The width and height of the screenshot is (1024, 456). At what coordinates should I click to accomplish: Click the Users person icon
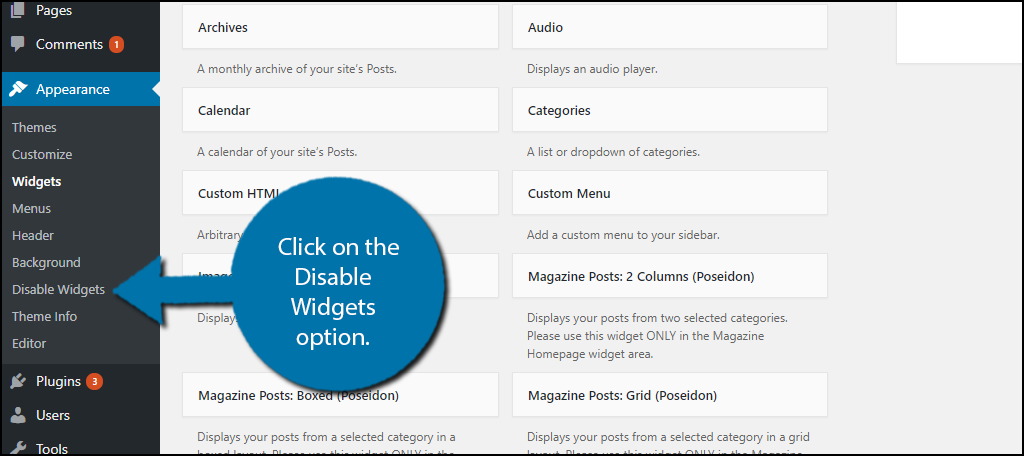coord(18,415)
